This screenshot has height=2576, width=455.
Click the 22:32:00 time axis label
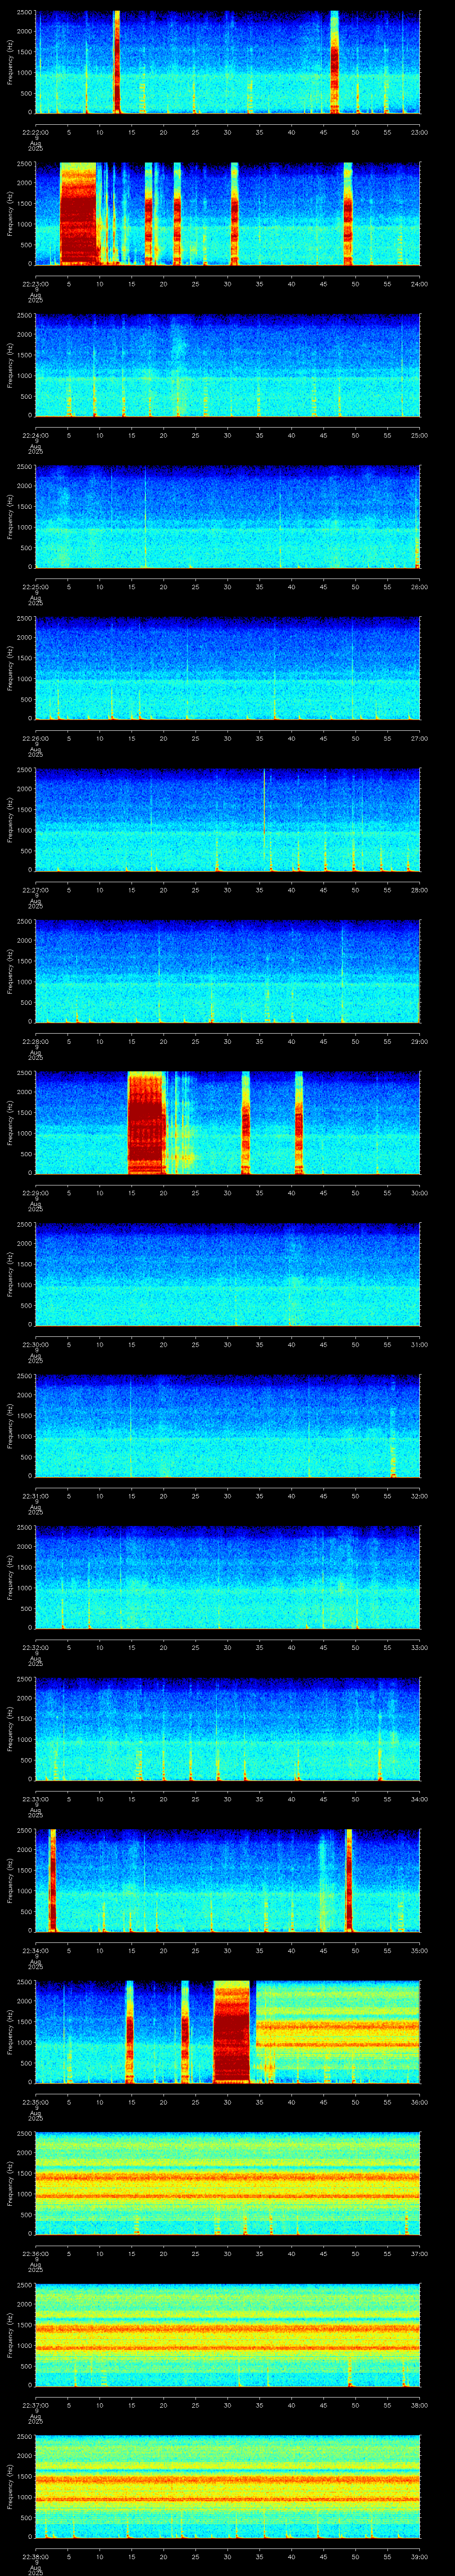pyautogui.click(x=35, y=1647)
